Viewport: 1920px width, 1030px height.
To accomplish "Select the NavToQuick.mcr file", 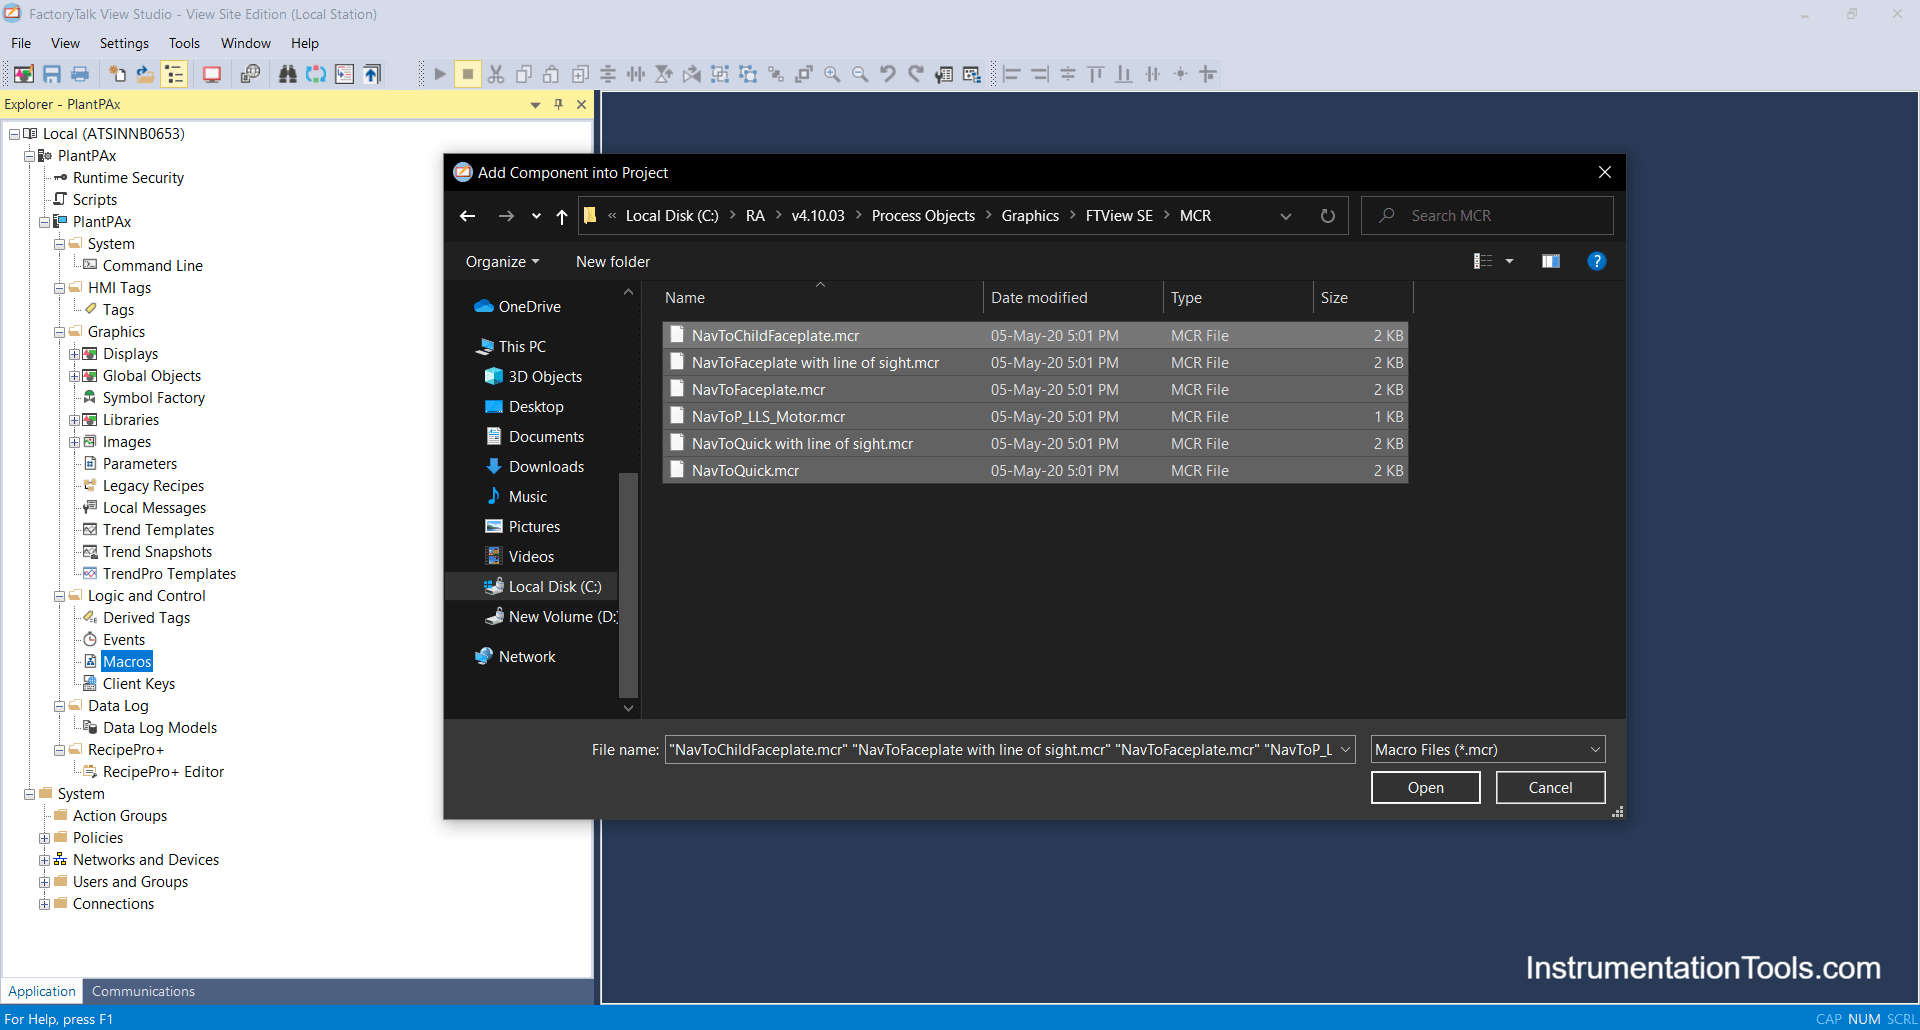I will (1035, 471).
